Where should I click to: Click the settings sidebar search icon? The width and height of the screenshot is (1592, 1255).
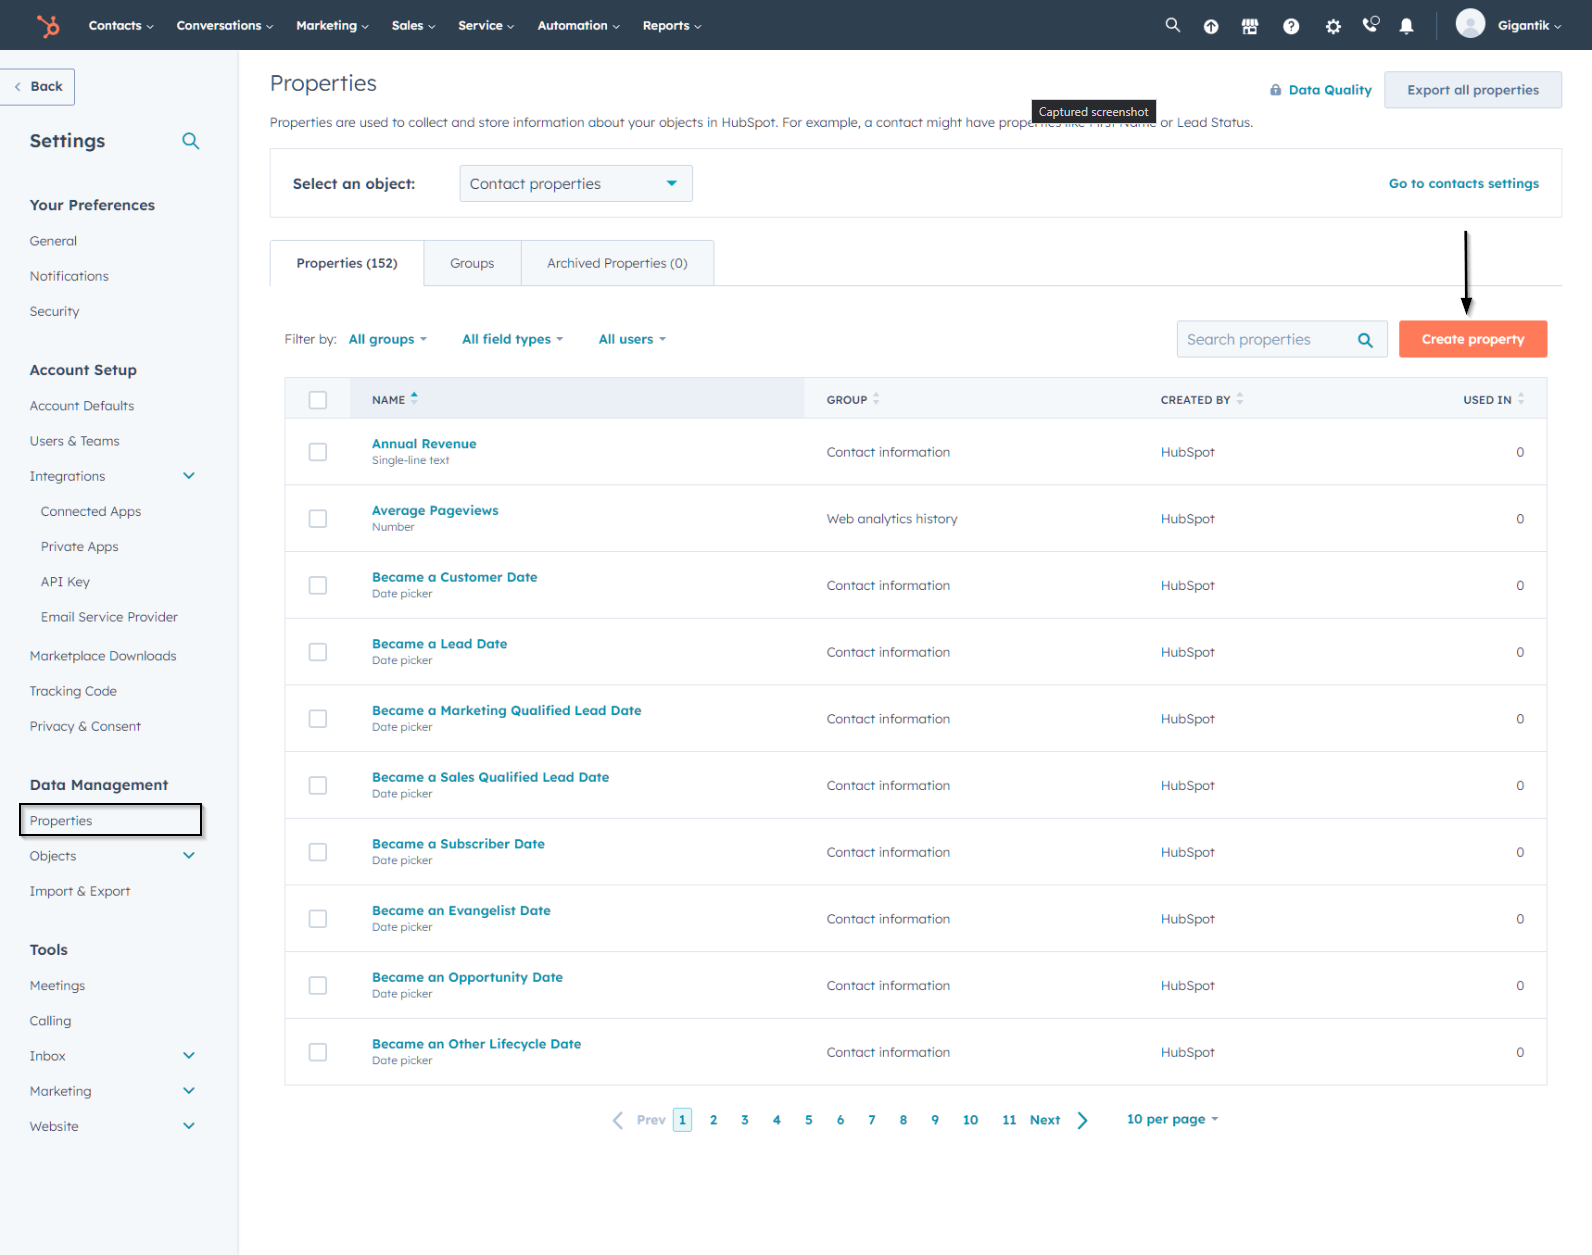[x=191, y=141]
